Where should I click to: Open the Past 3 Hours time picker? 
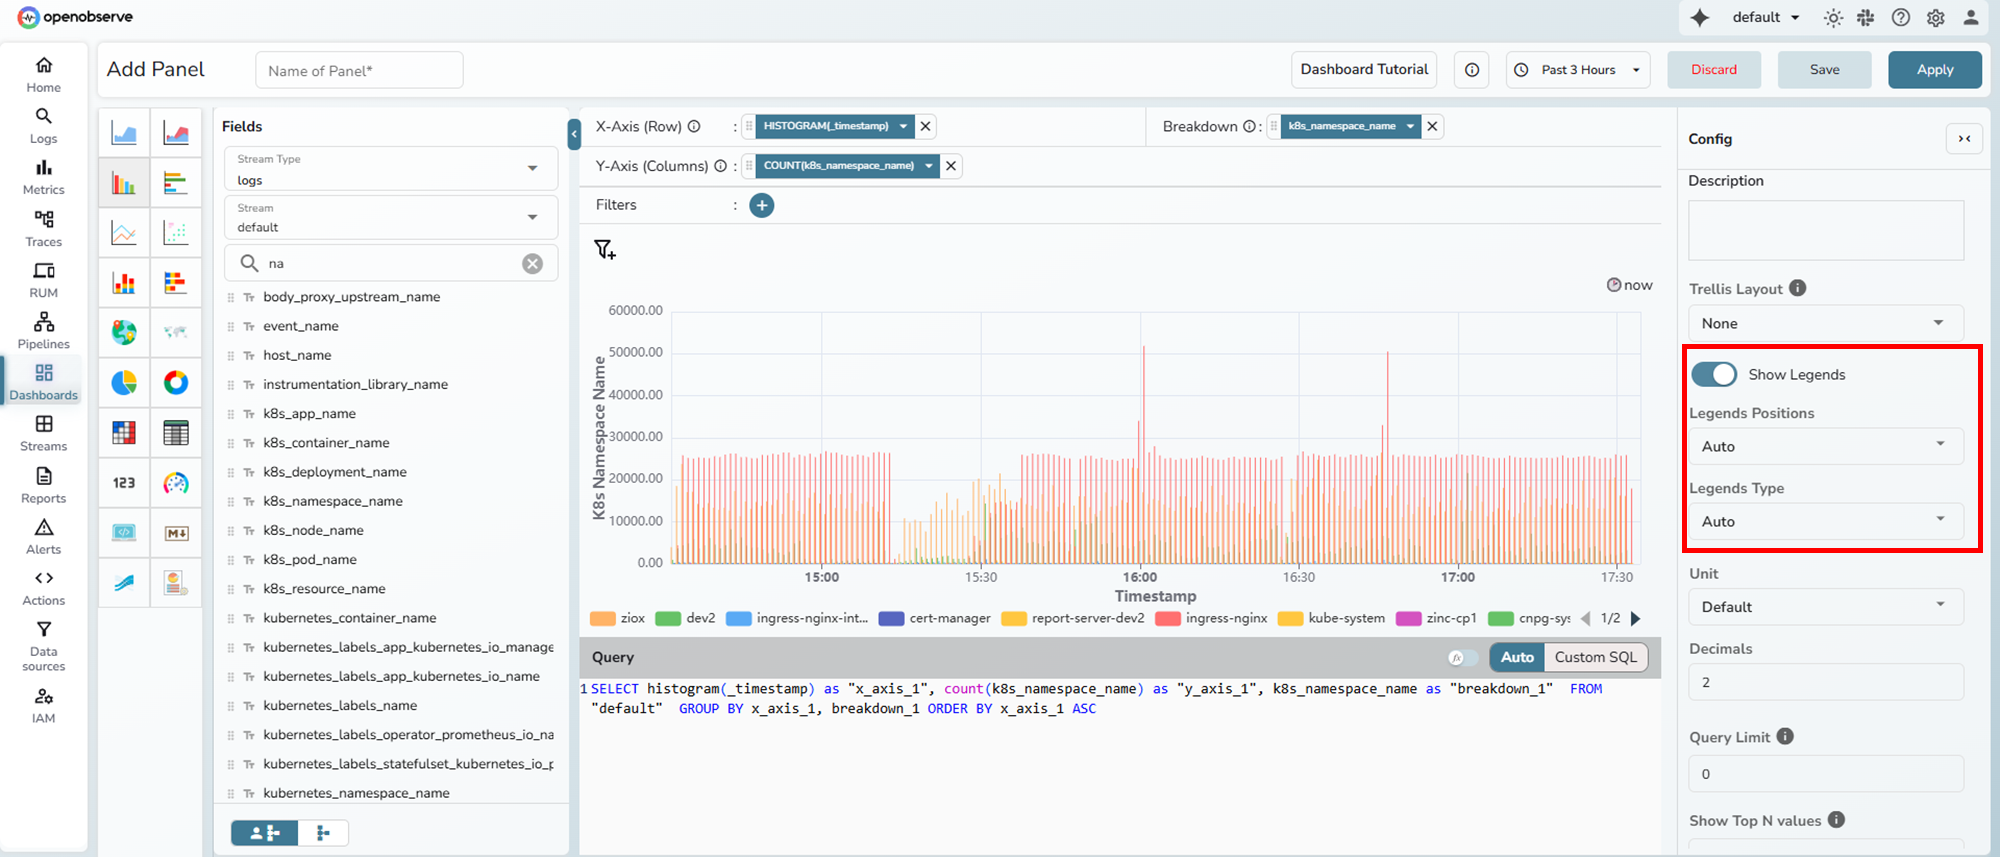pyautogui.click(x=1578, y=70)
